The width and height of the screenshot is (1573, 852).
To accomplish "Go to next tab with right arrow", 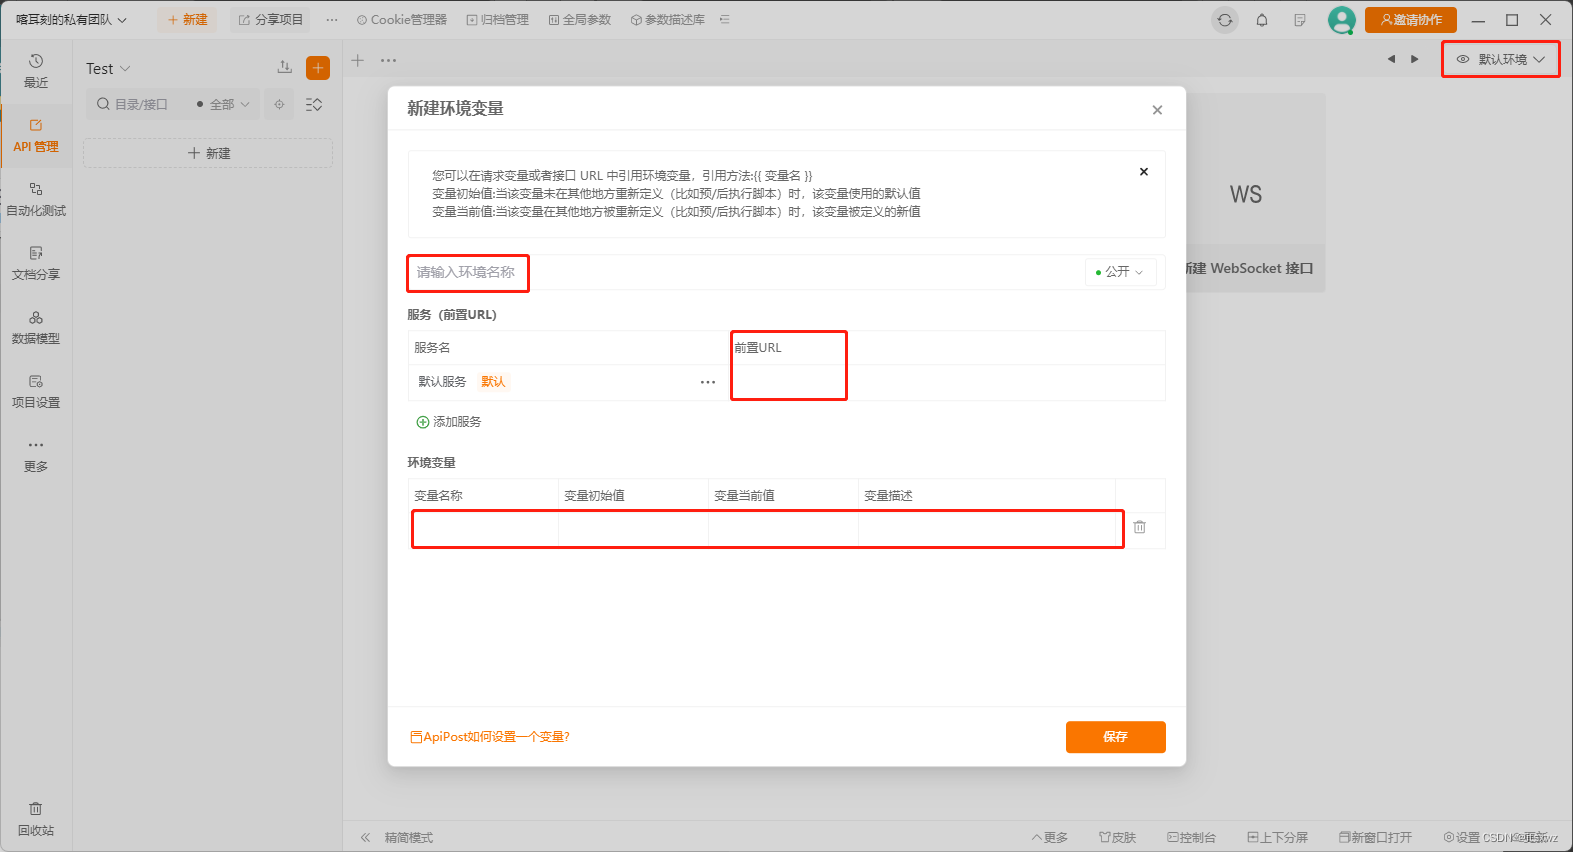I will click(x=1414, y=59).
